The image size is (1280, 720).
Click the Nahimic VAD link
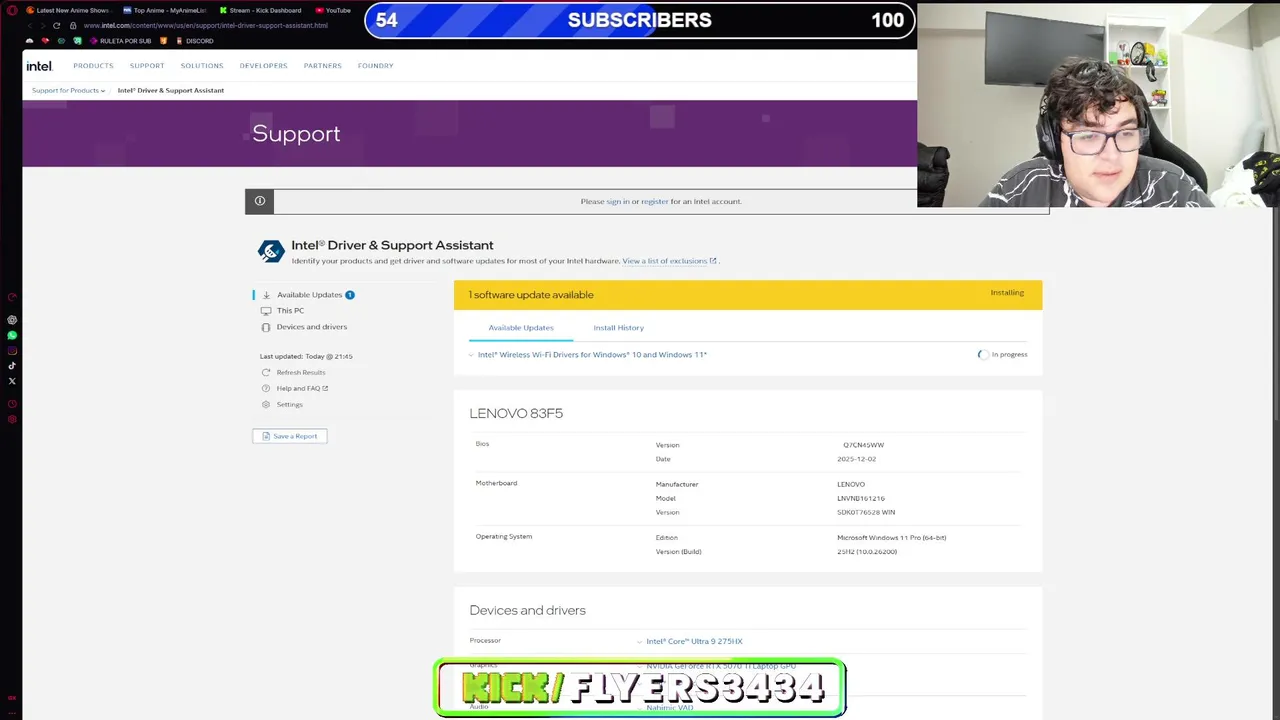[x=670, y=708]
